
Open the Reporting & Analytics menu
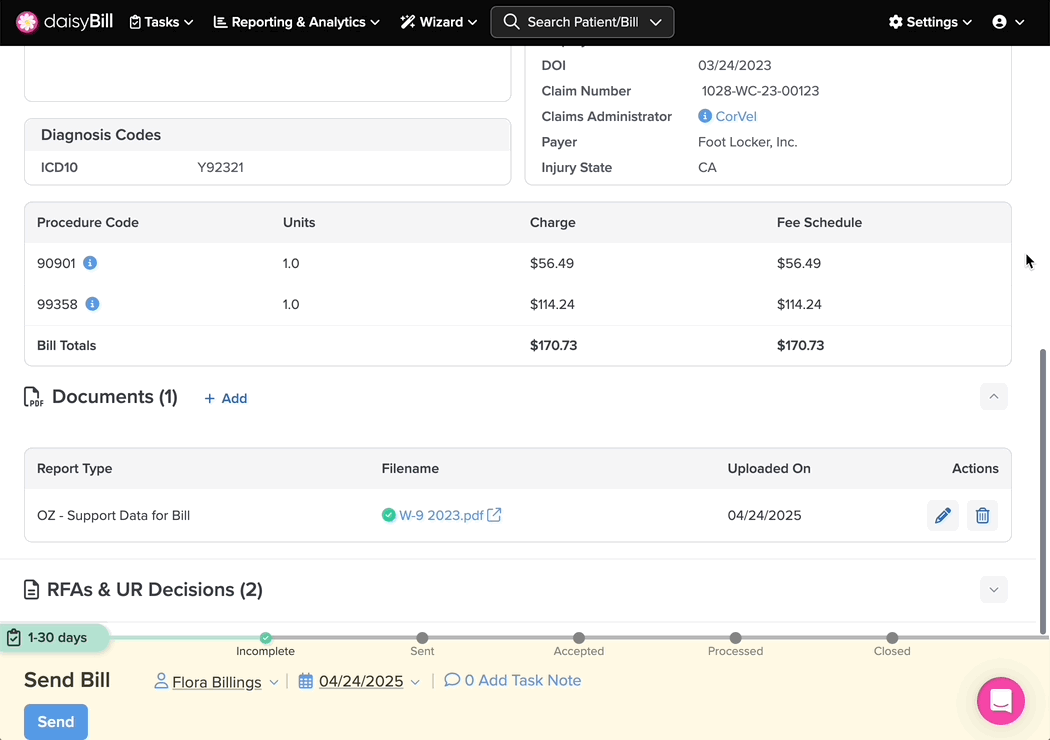pyautogui.click(x=297, y=22)
